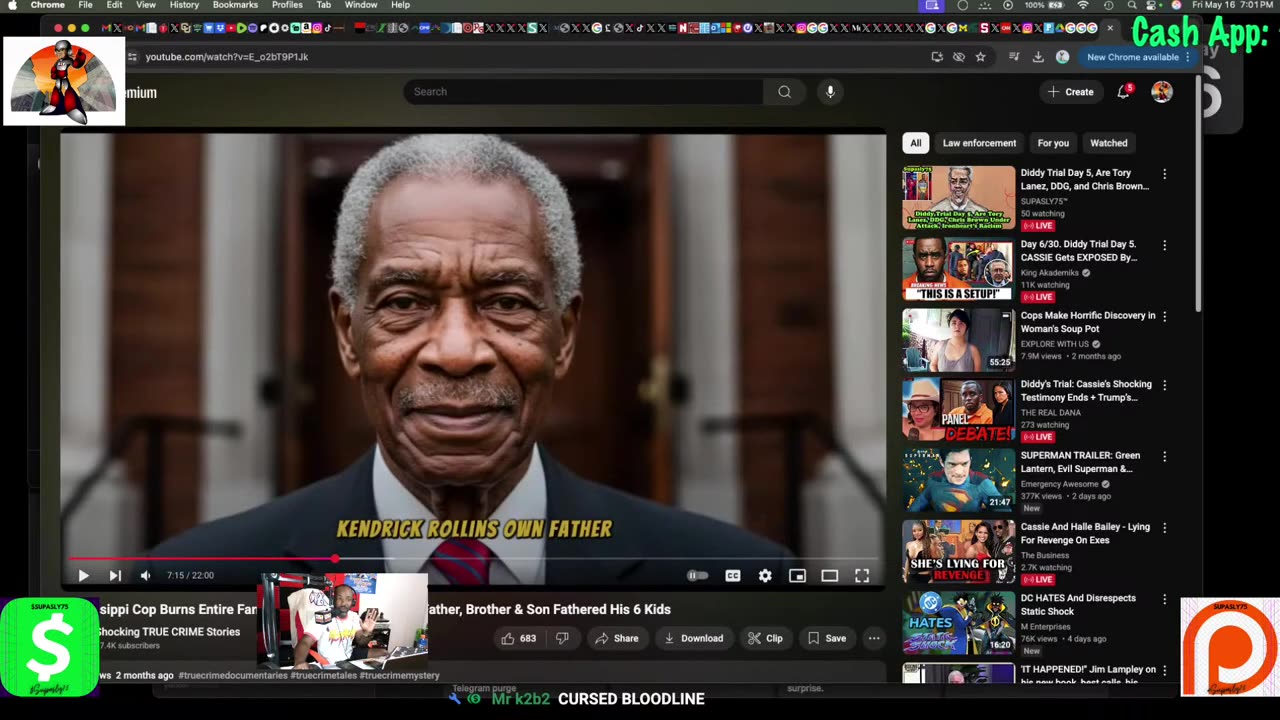
Task: Switch to theater mode view
Action: [x=829, y=575]
